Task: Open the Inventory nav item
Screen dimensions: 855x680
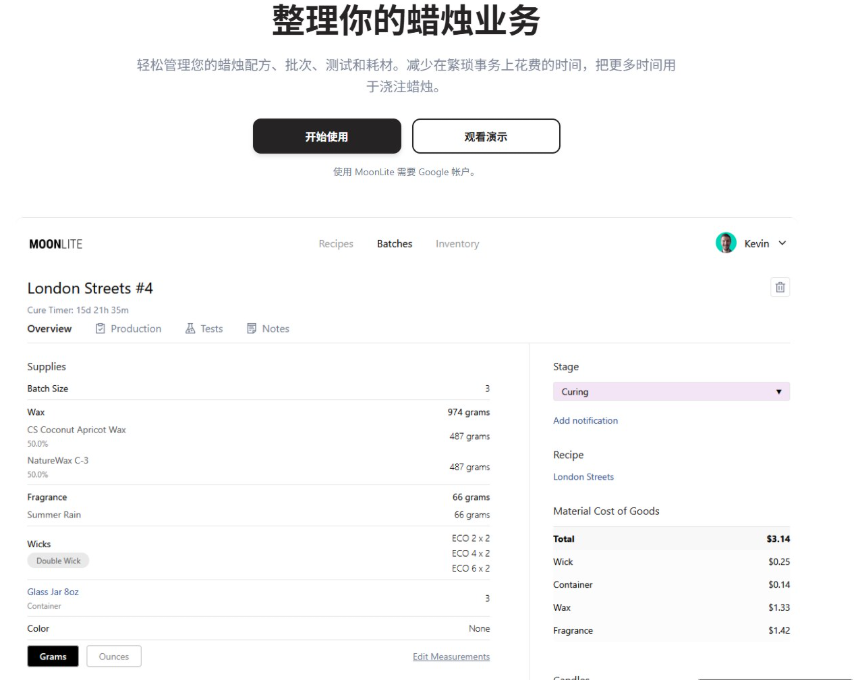Action: click(457, 244)
